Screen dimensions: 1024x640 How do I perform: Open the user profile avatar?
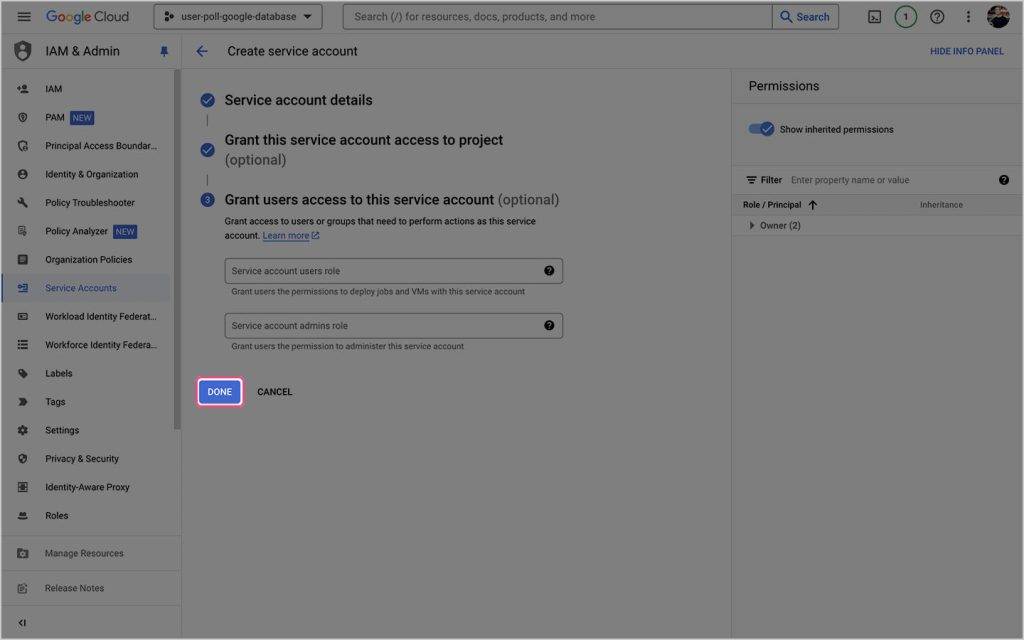[x=998, y=17]
